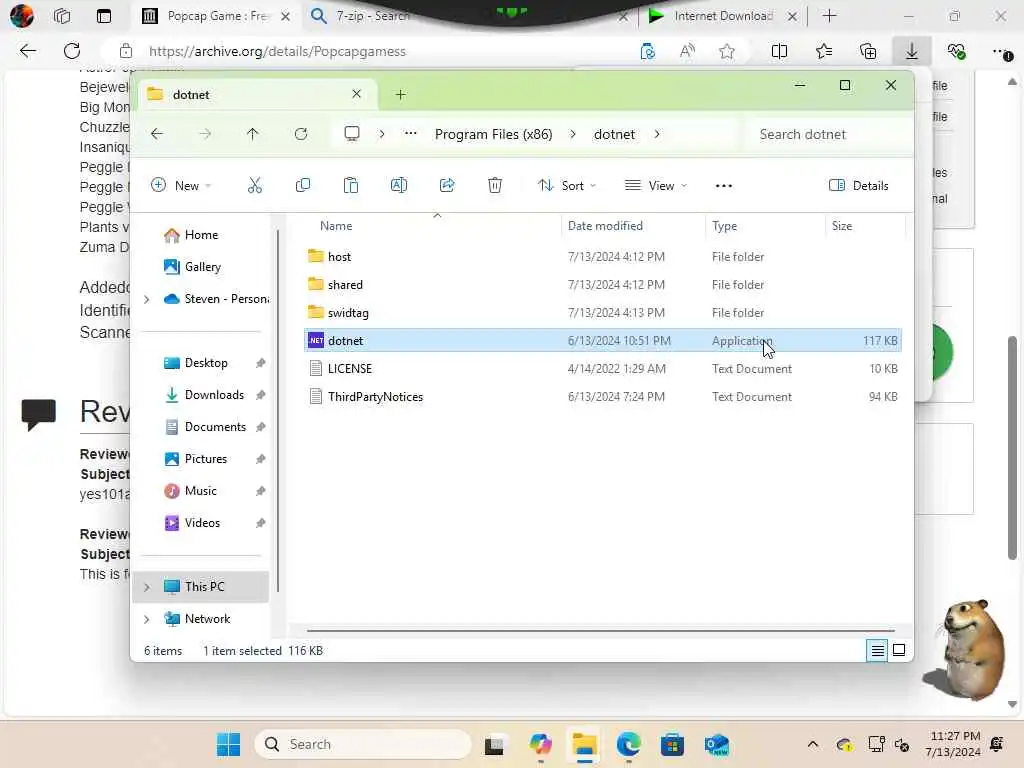
Task: Switch to 7-zip Search browser tab
Action: (372, 16)
